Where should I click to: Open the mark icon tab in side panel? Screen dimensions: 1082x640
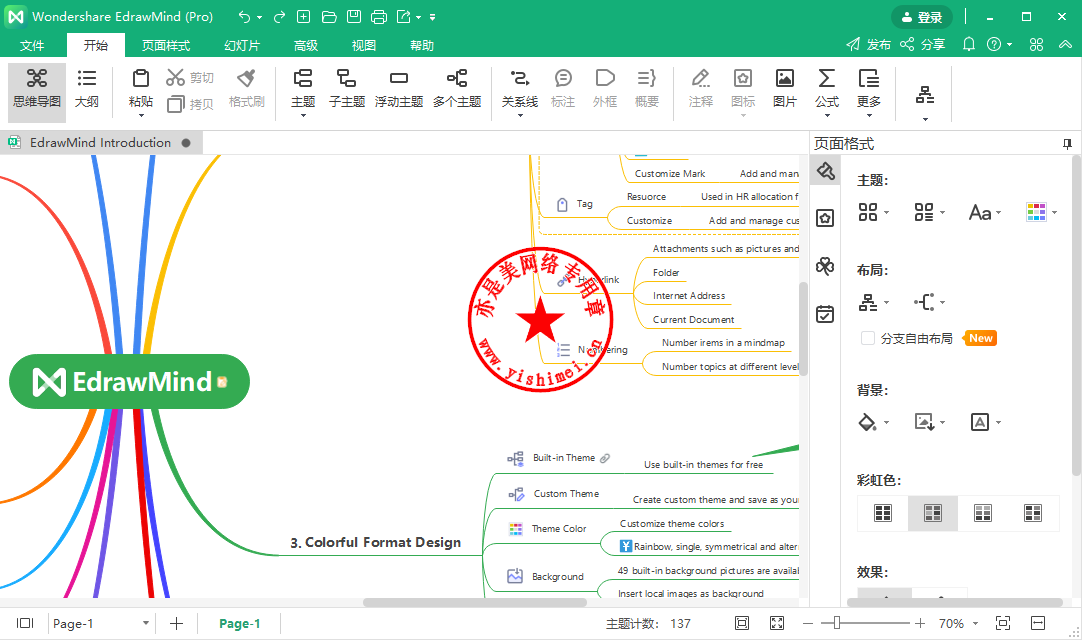[x=825, y=218]
